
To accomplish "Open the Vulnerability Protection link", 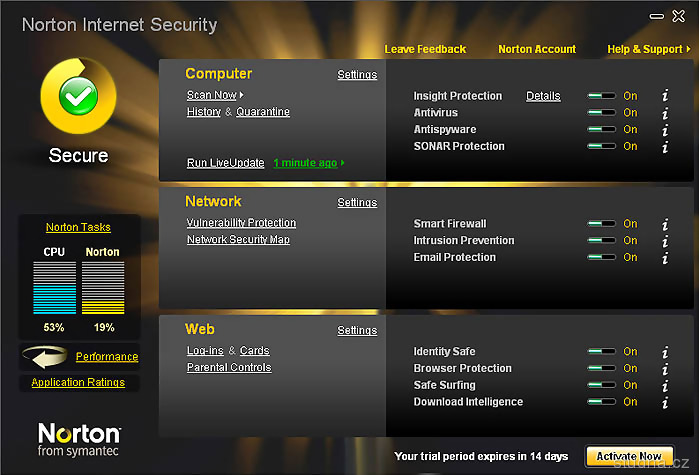I will pyautogui.click(x=241, y=223).
